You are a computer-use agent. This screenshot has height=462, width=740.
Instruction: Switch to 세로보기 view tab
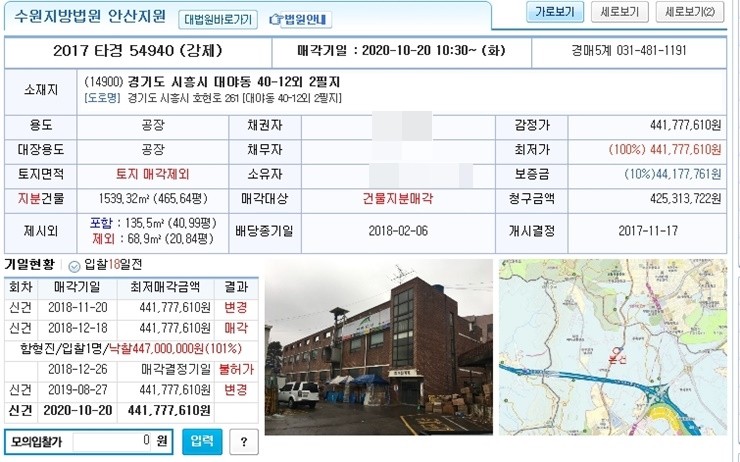click(x=620, y=12)
